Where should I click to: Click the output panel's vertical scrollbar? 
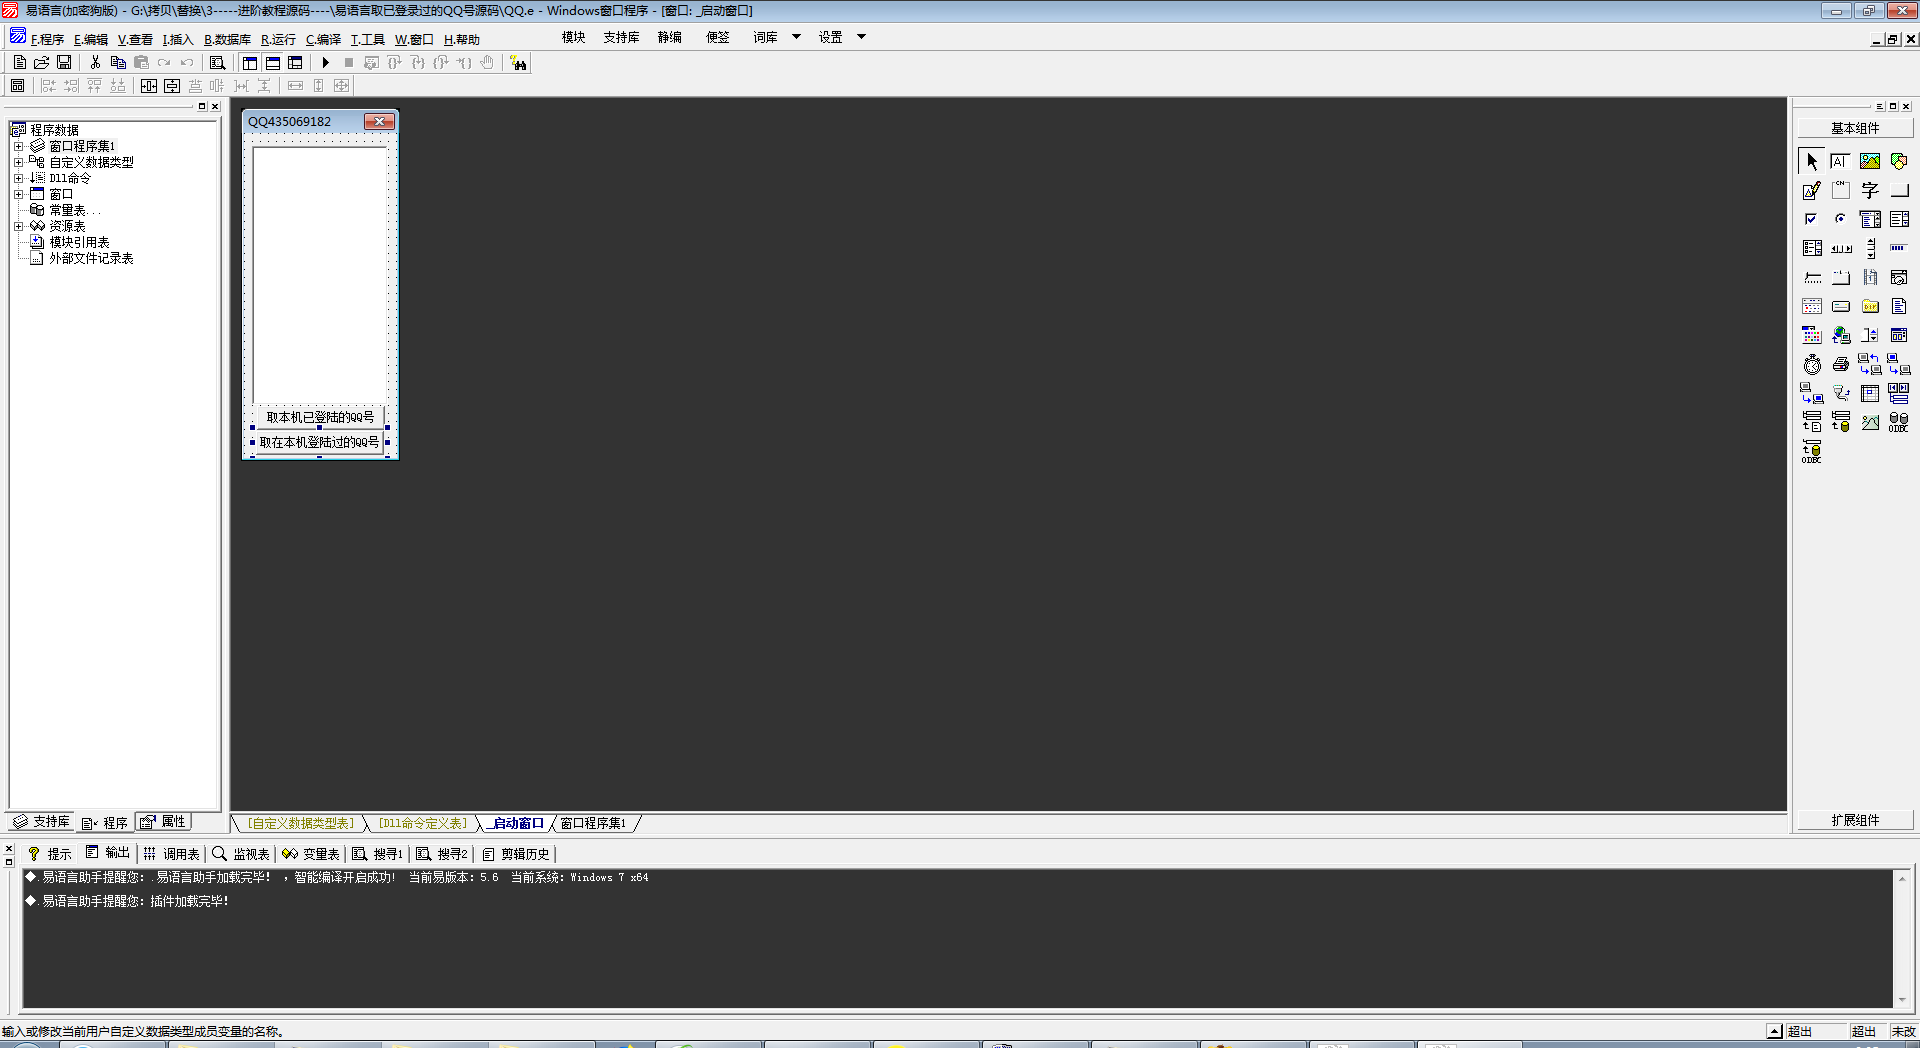coord(1902,938)
